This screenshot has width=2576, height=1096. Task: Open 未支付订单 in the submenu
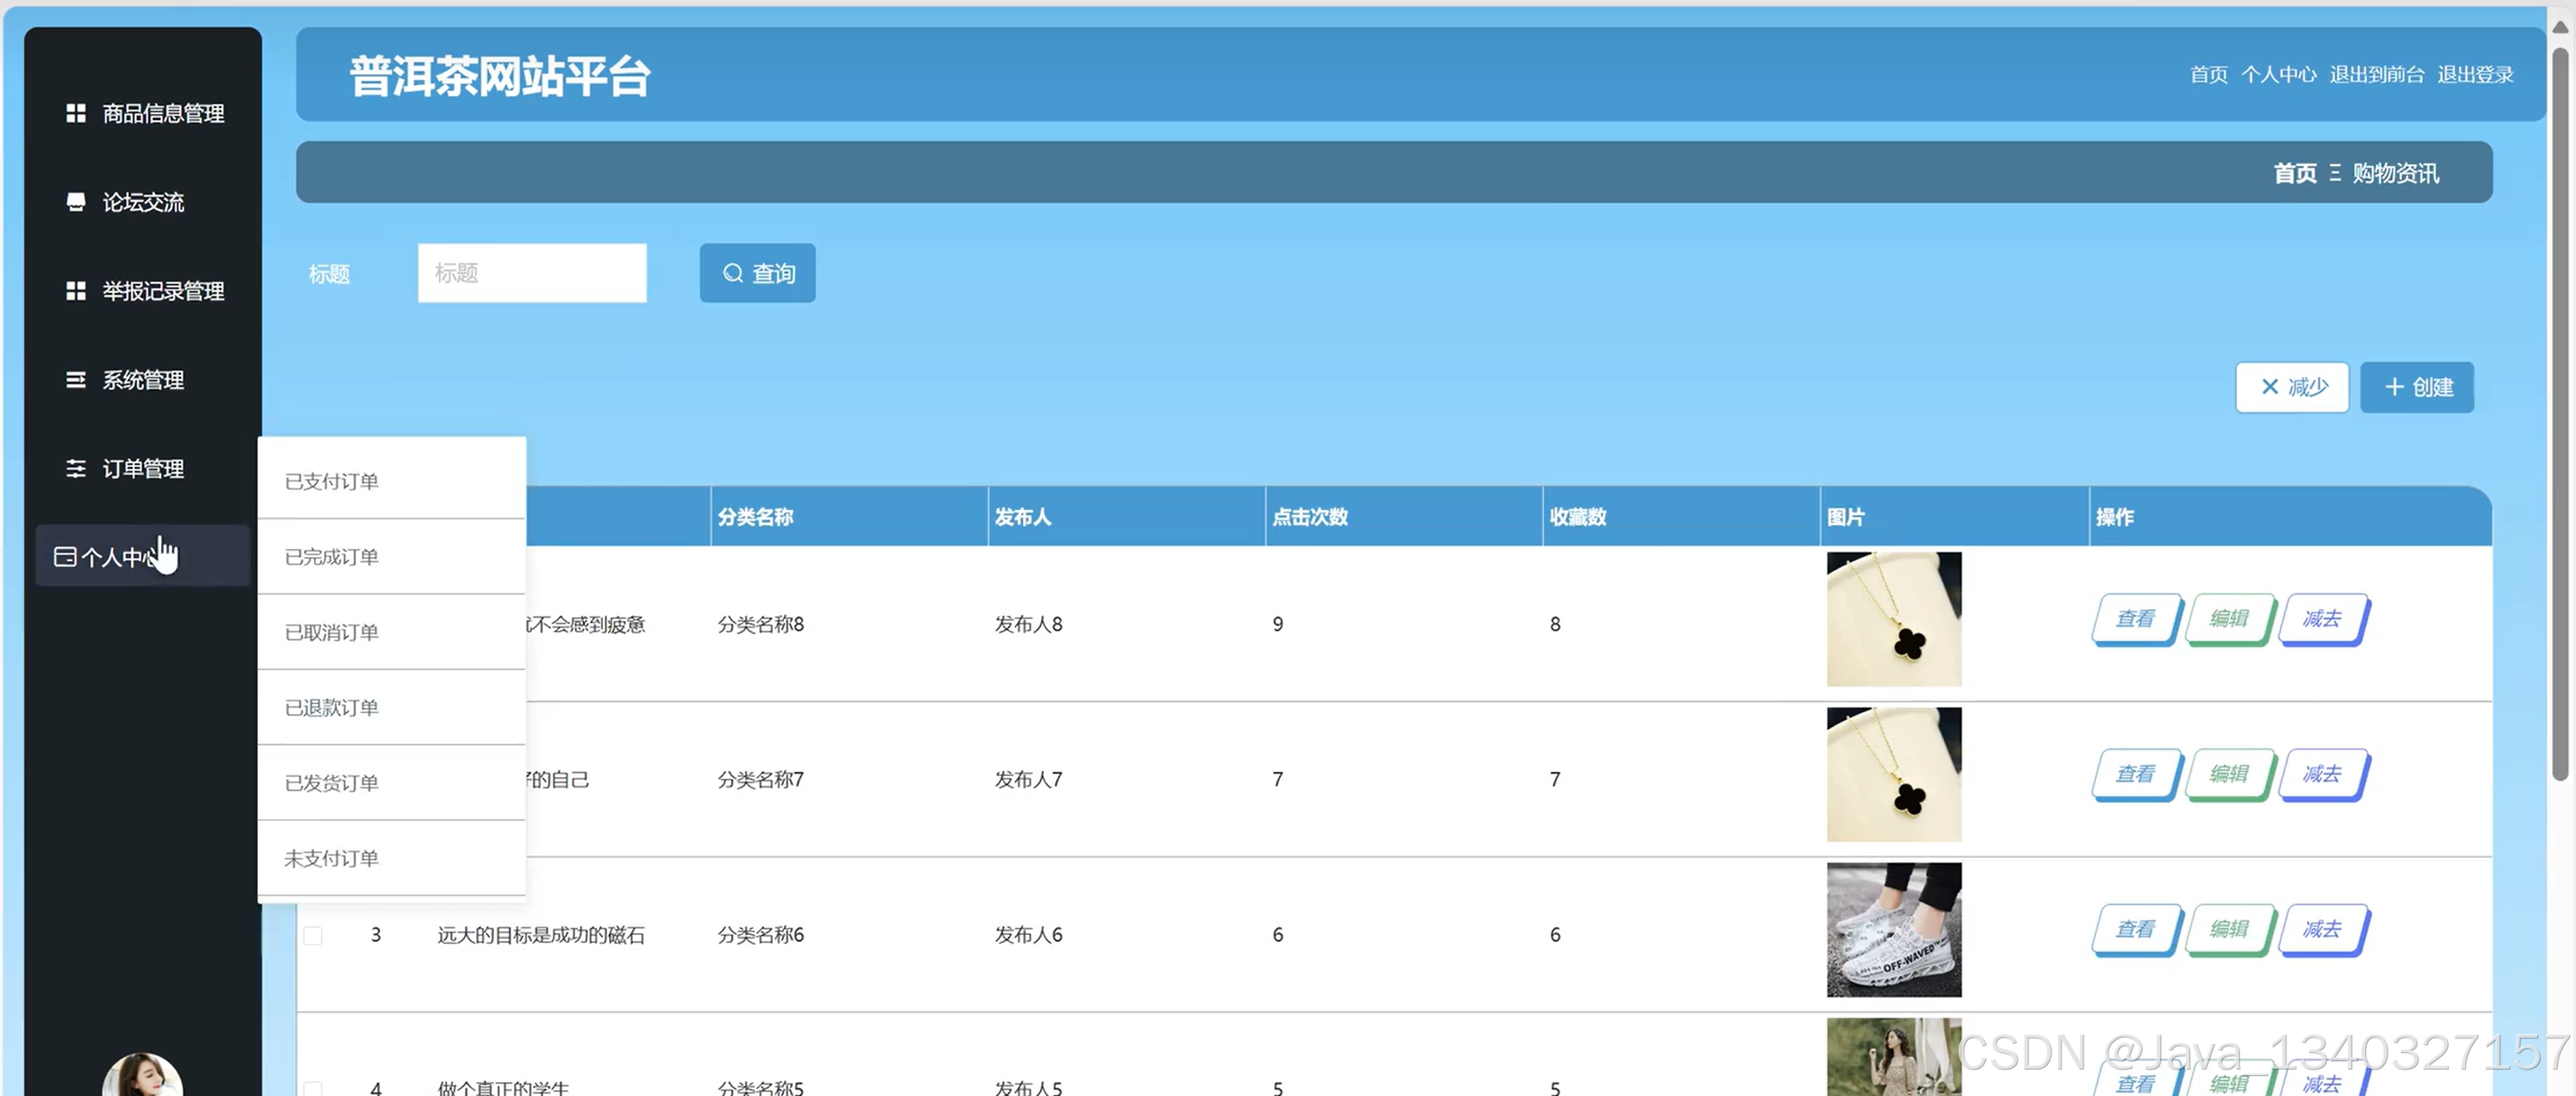click(x=391, y=858)
